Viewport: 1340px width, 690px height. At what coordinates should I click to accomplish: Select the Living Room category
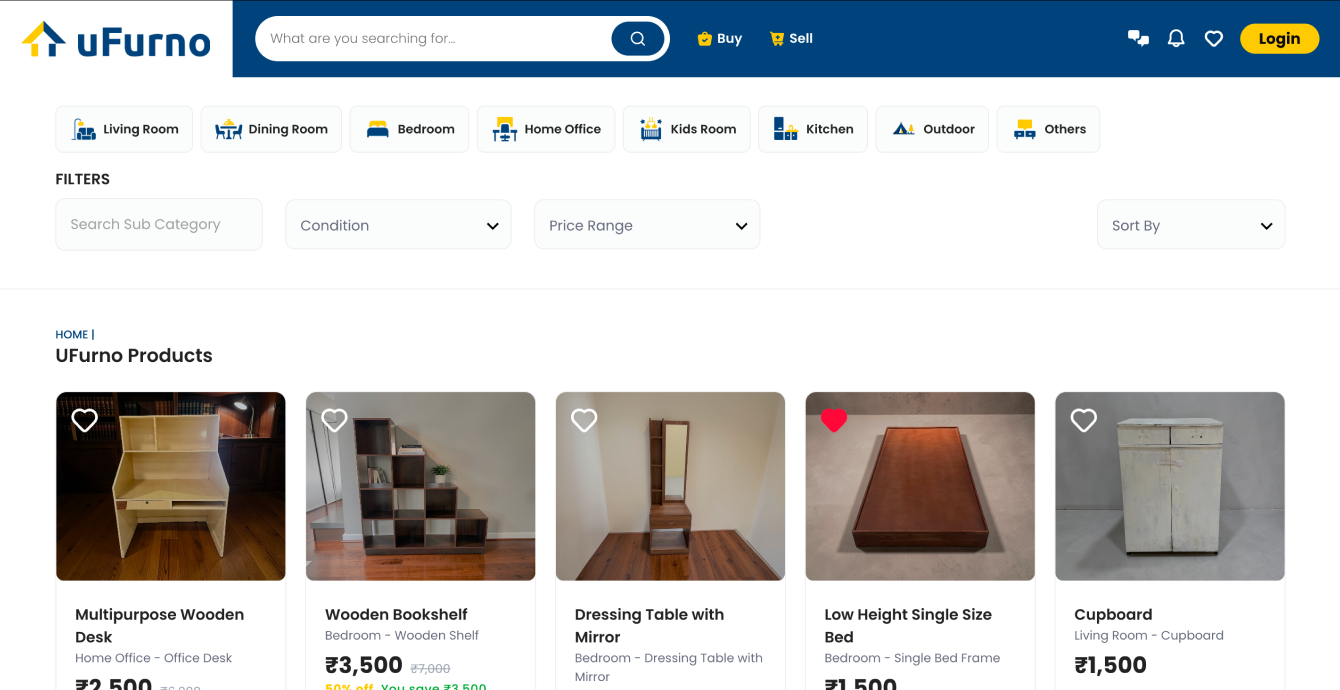point(124,129)
